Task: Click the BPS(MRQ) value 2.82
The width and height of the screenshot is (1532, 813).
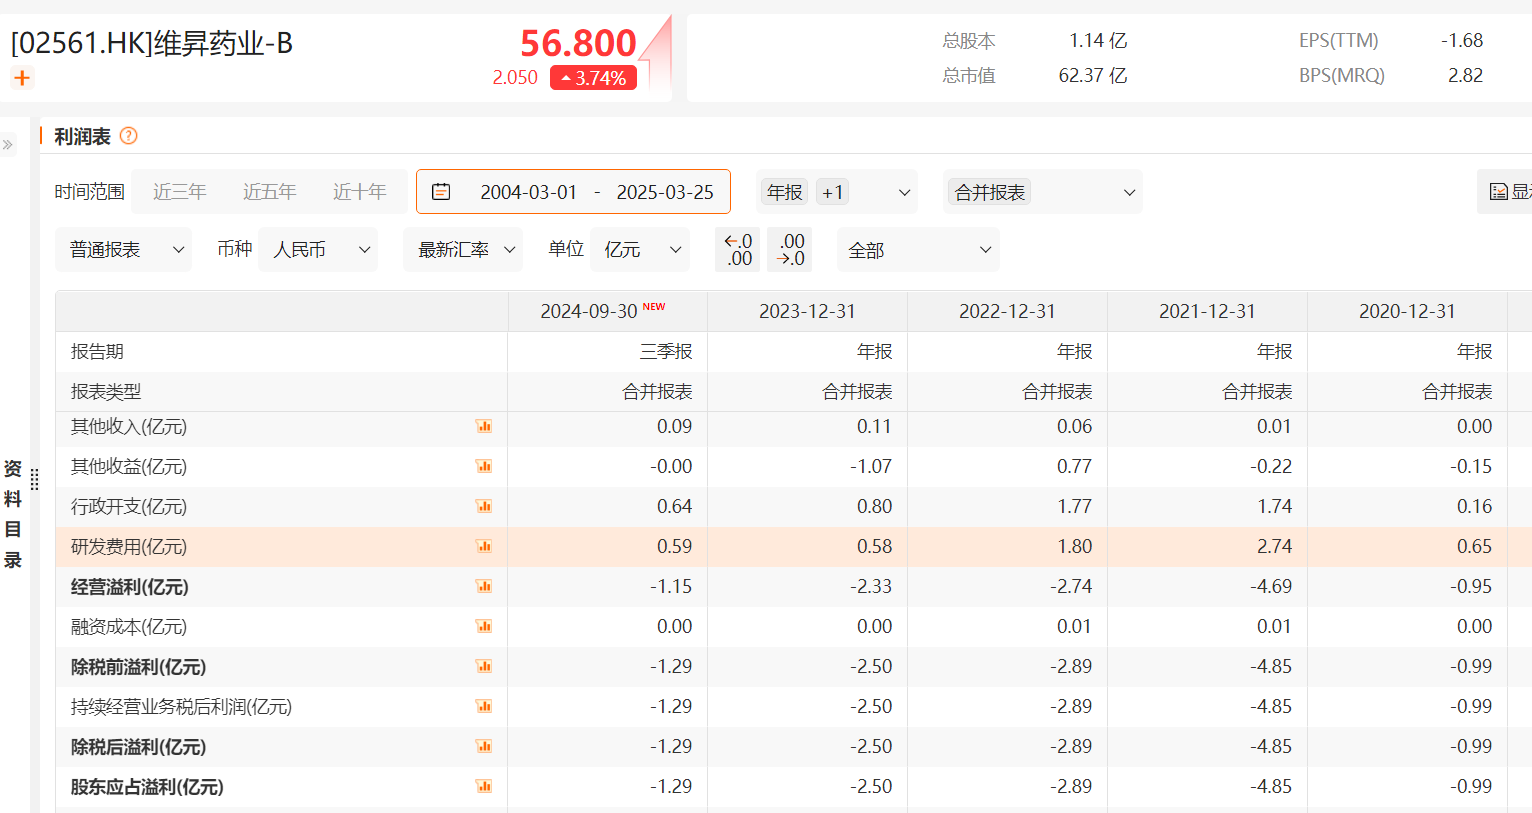Action: coord(1466,76)
